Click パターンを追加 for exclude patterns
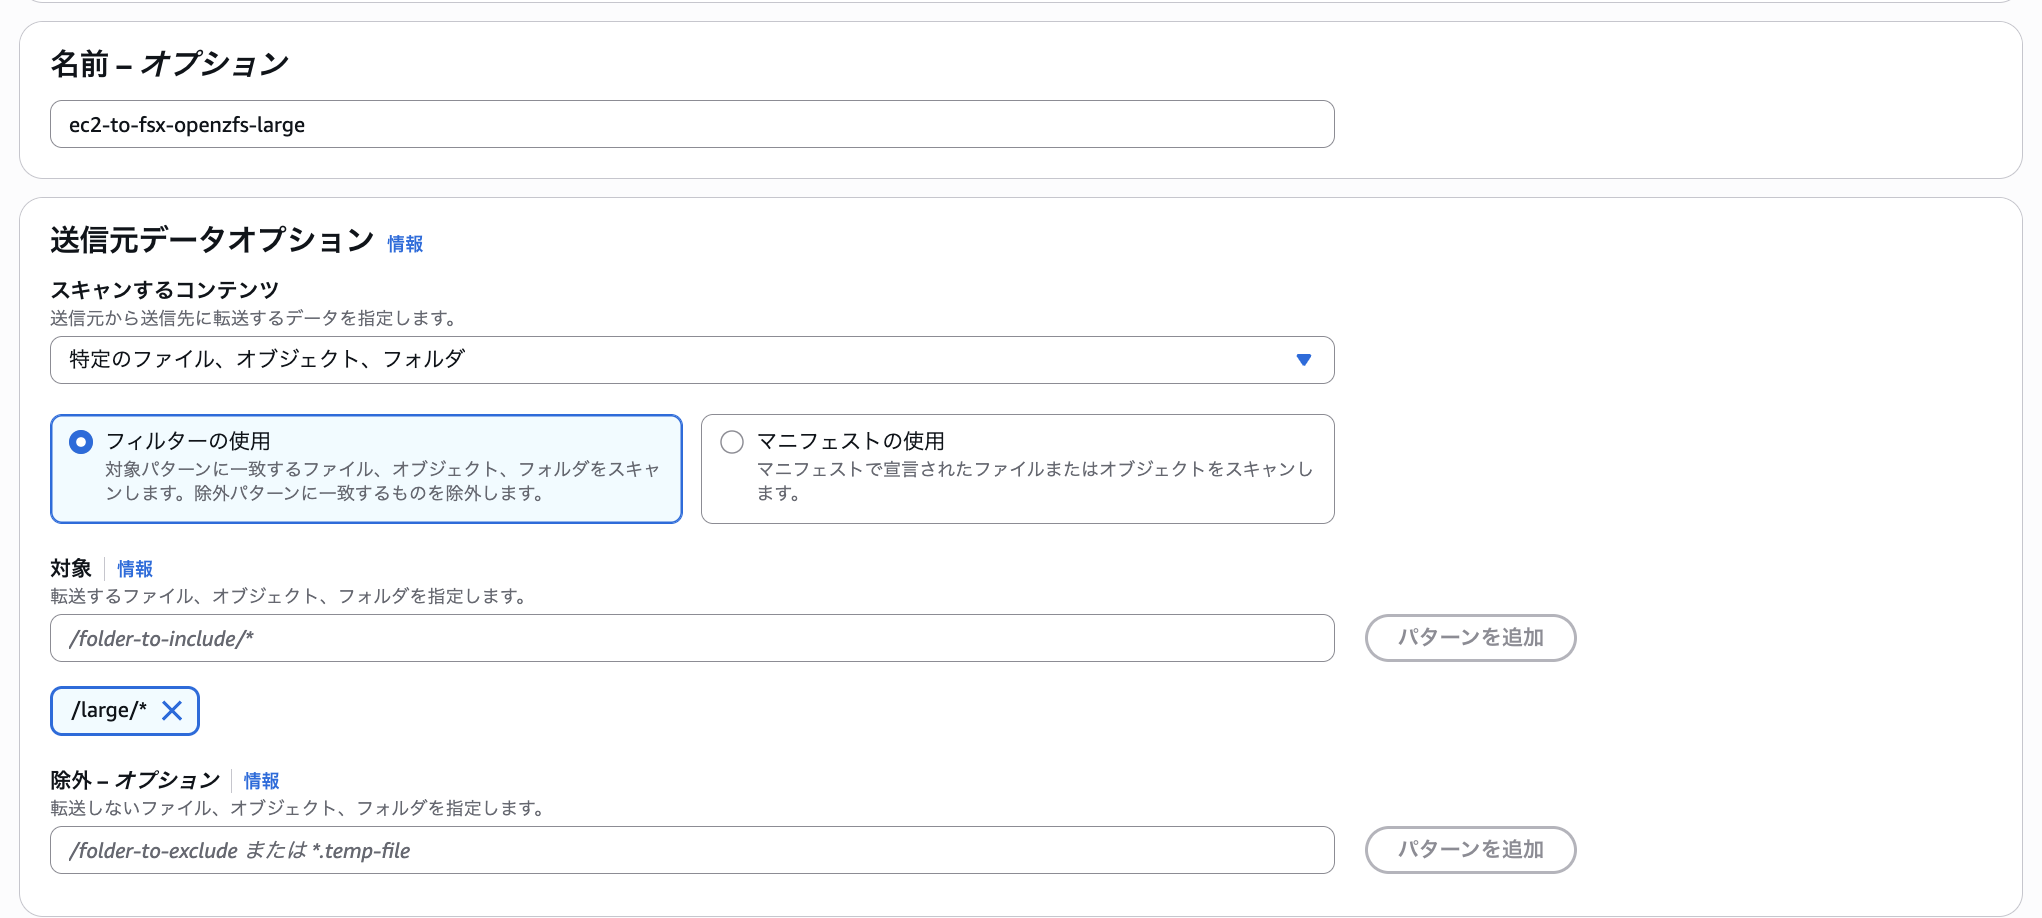 [1470, 850]
